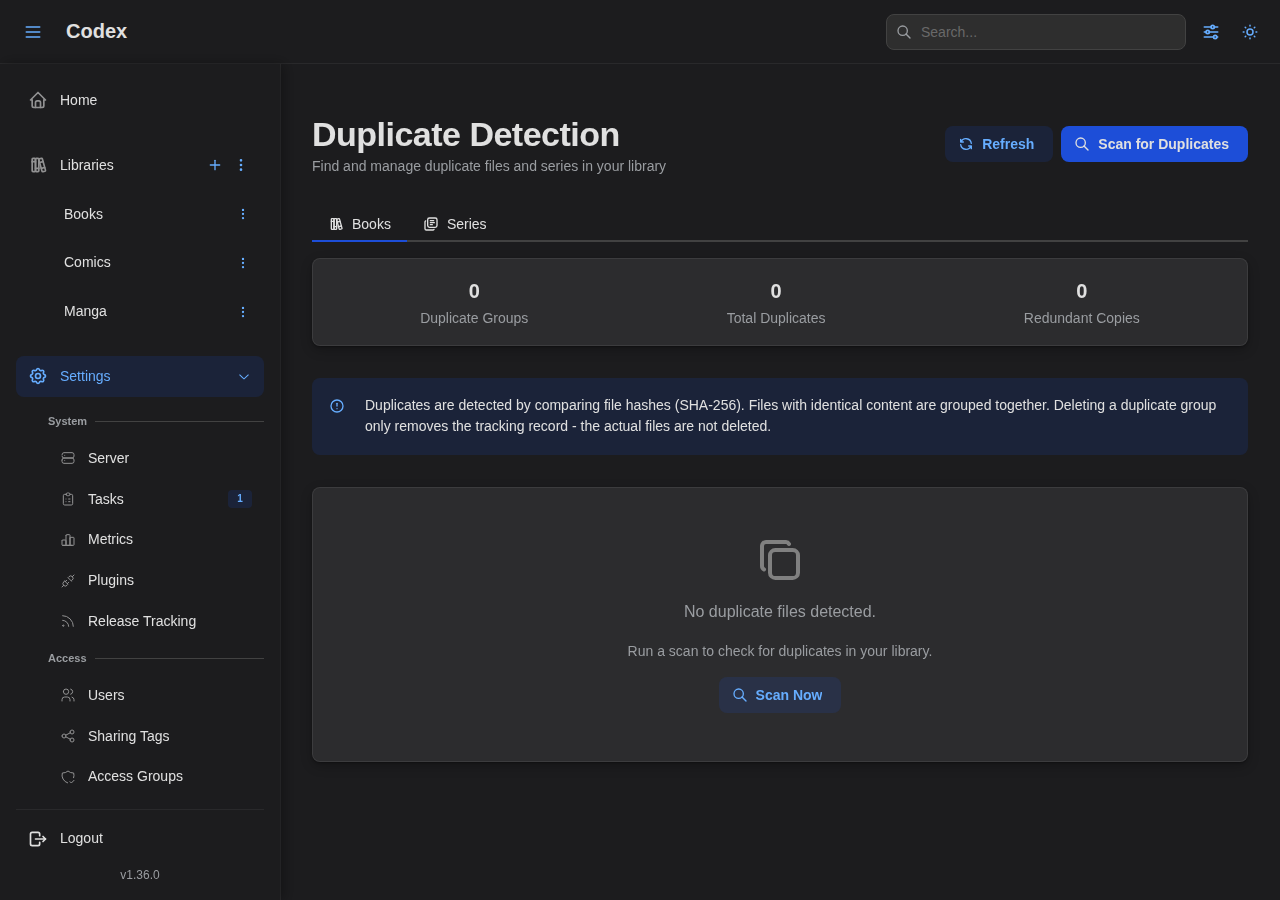
Task: Click the Tasks count badge showing 1
Action: coord(240,499)
